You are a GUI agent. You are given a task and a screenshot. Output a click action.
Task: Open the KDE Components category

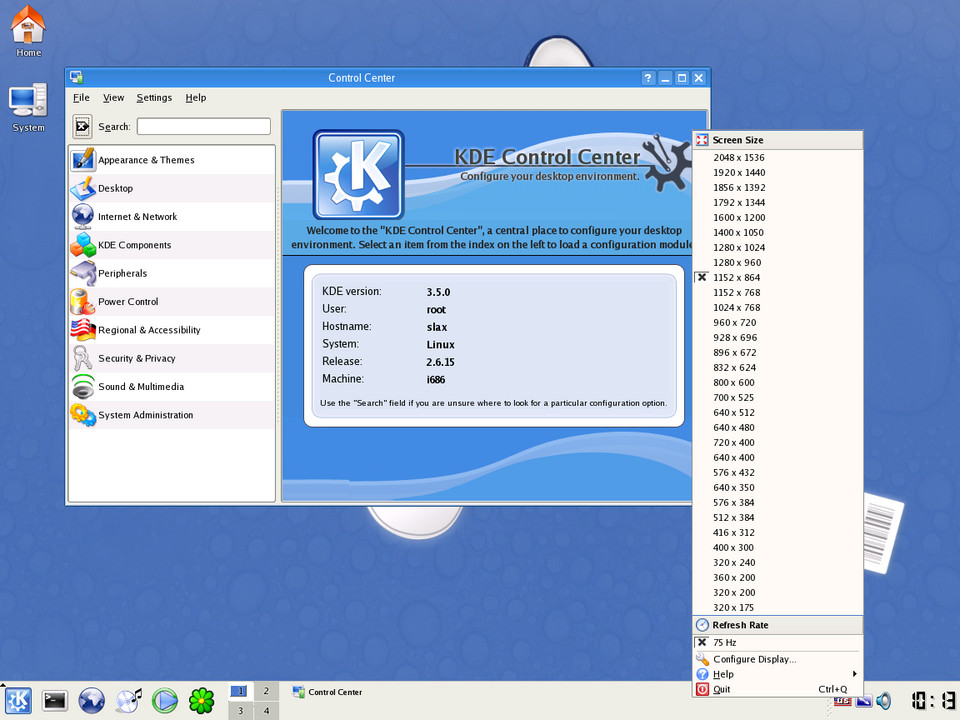click(x=172, y=245)
